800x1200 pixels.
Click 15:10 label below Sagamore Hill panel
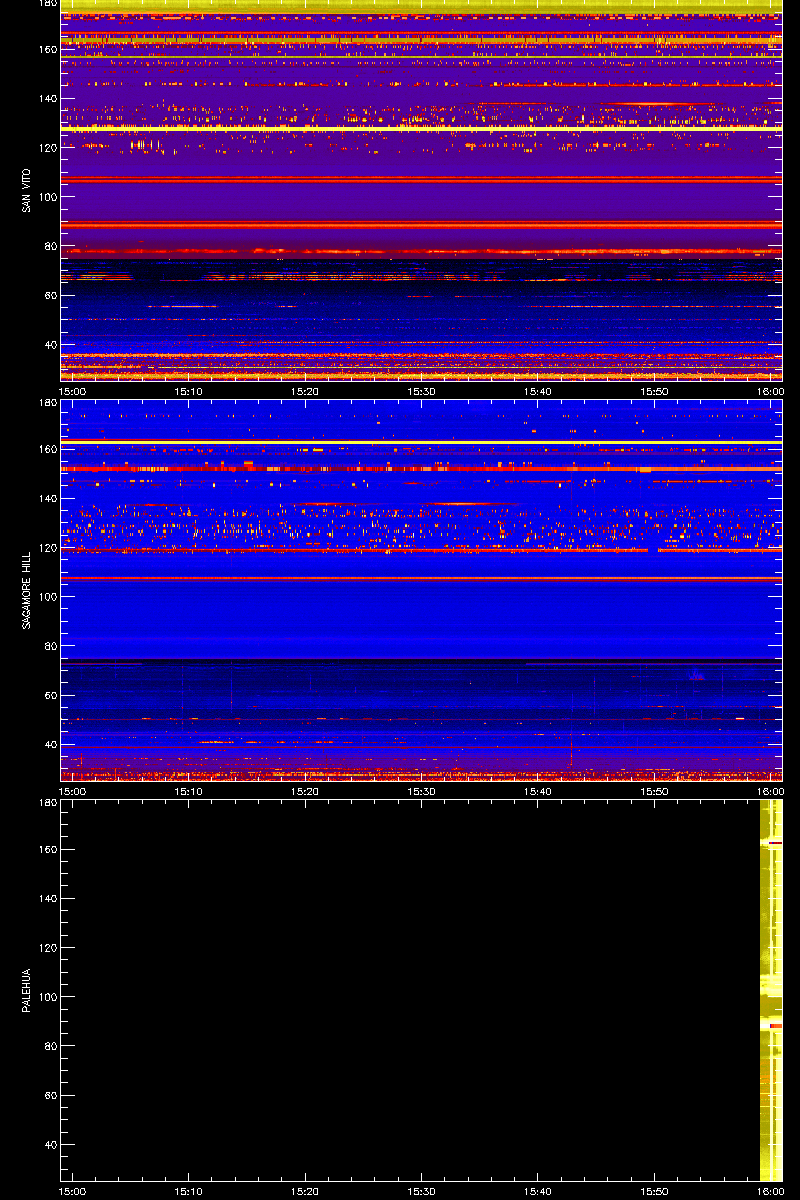(189, 791)
